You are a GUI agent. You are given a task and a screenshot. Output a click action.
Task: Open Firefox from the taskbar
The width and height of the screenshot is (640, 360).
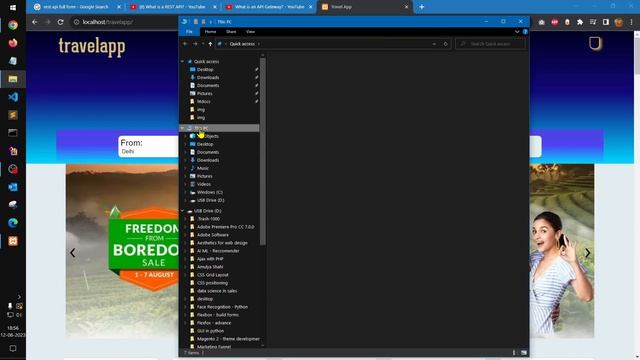point(13,43)
